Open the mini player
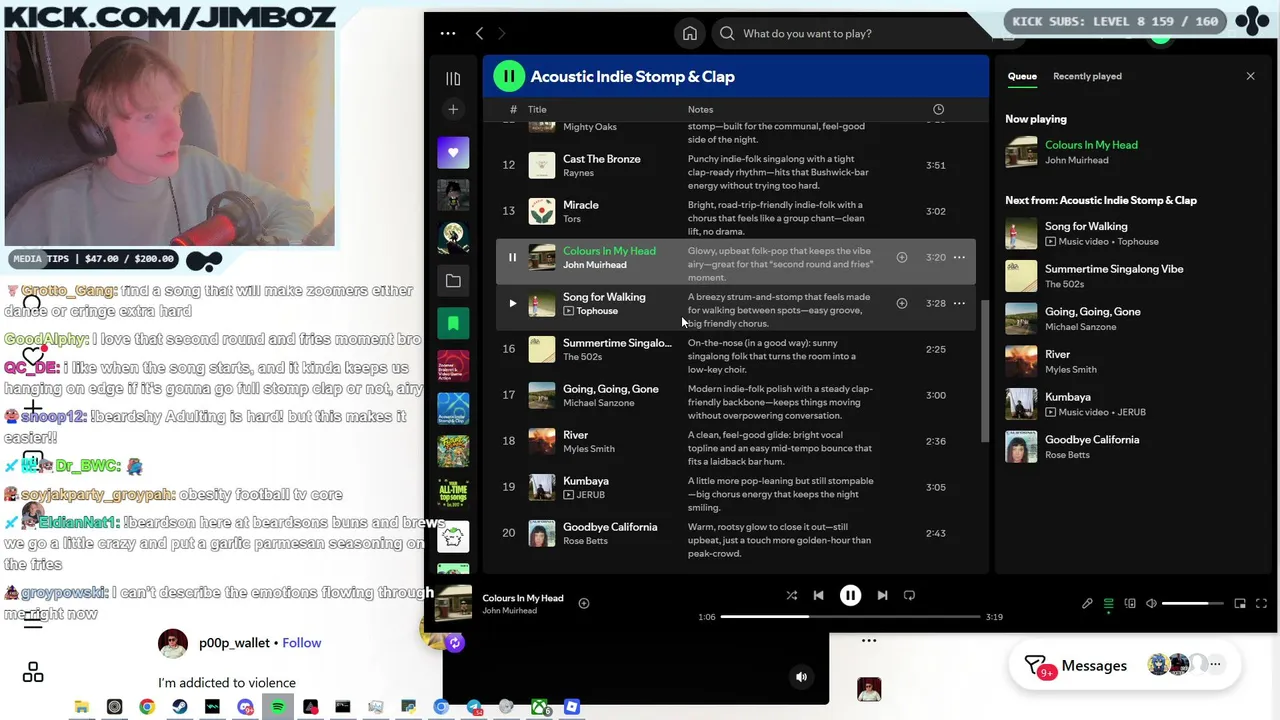 click(1240, 603)
